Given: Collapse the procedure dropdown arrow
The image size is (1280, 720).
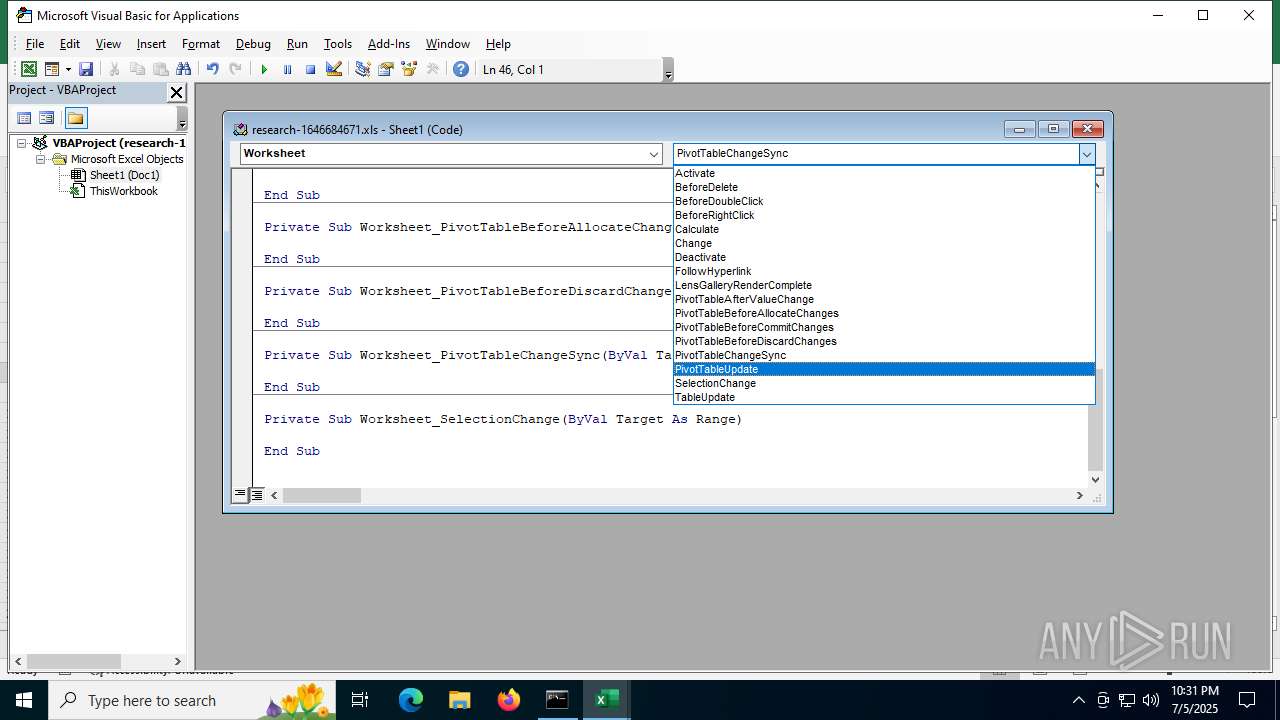Looking at the screenshot, I should coord(1086,154).
